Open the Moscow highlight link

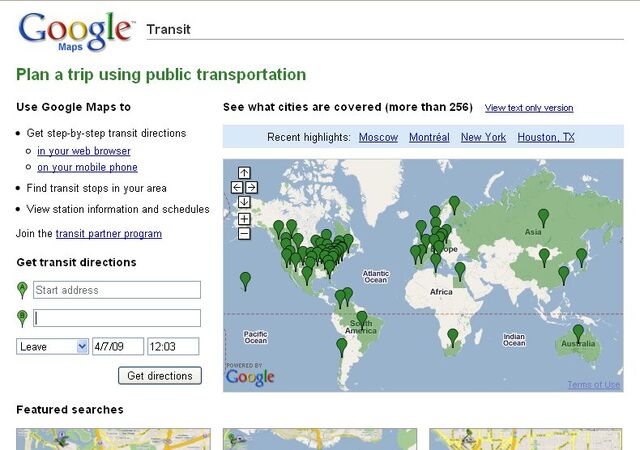378,137
